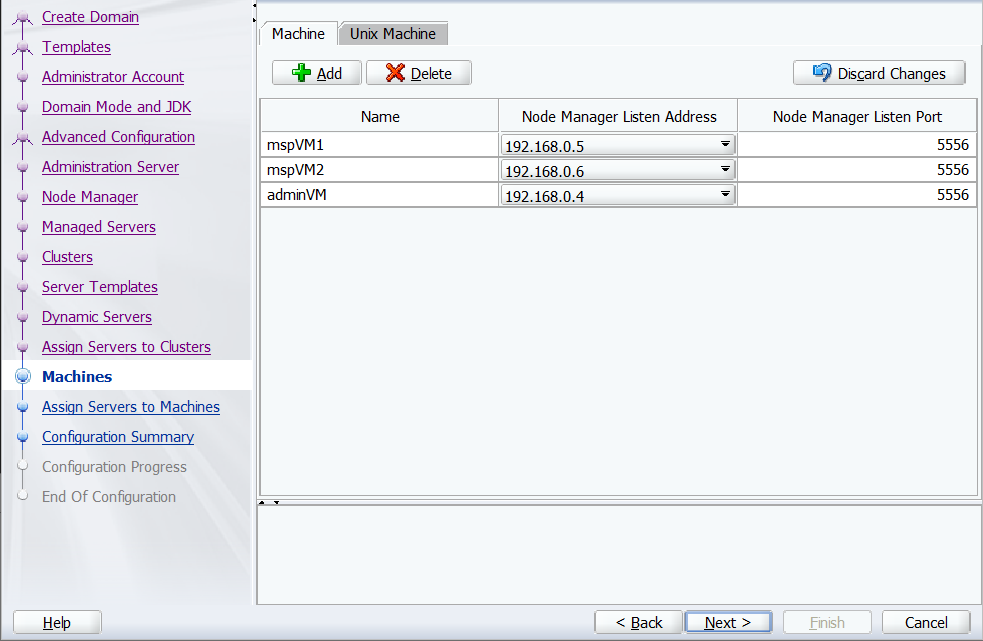This screenshot has height=641, width=983.
Task: Click the highlighted Machines node icon
Action: click(x=22, y=377)
